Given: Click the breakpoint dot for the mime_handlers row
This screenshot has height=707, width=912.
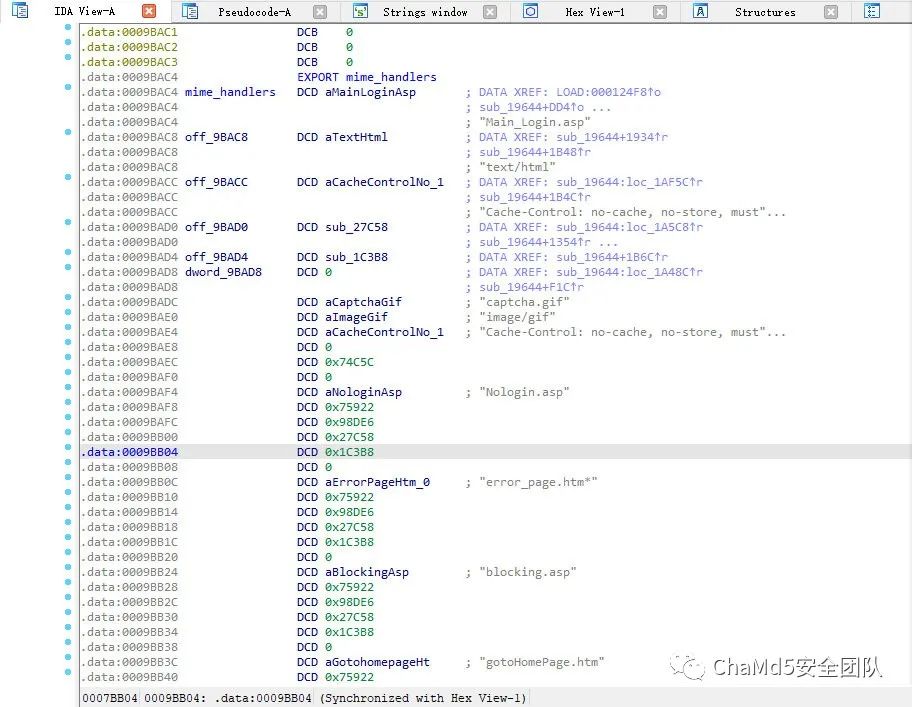Looking at the screenshot, I should 68,87.
